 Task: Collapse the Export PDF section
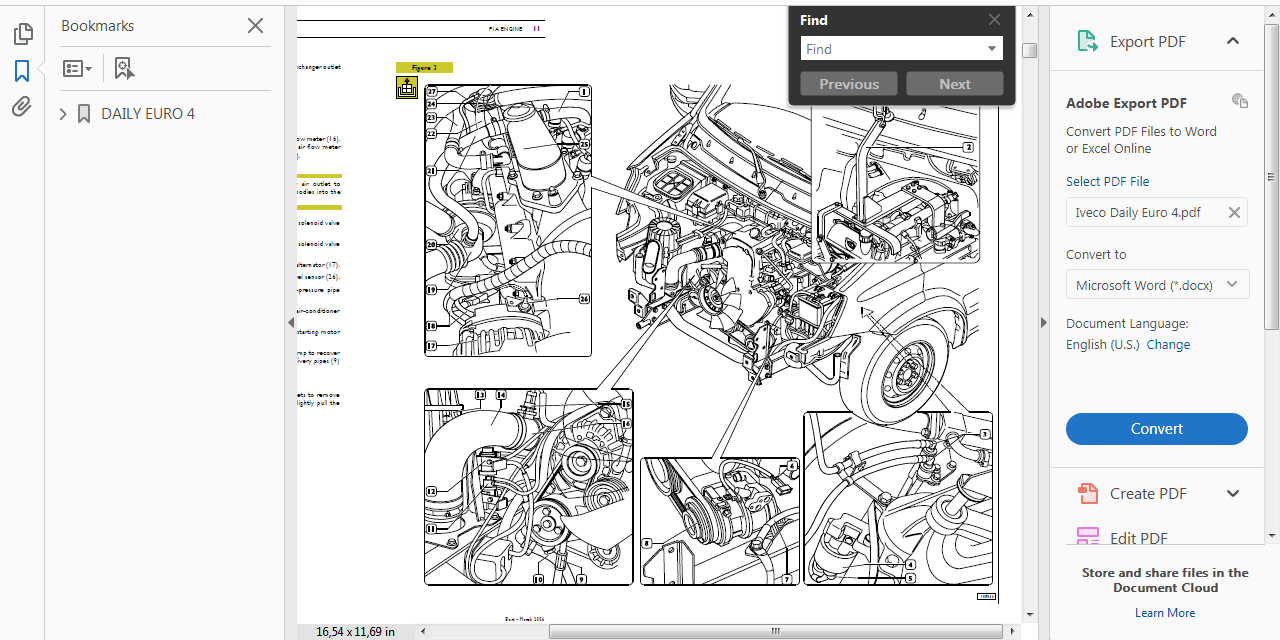click(1233, 41)
